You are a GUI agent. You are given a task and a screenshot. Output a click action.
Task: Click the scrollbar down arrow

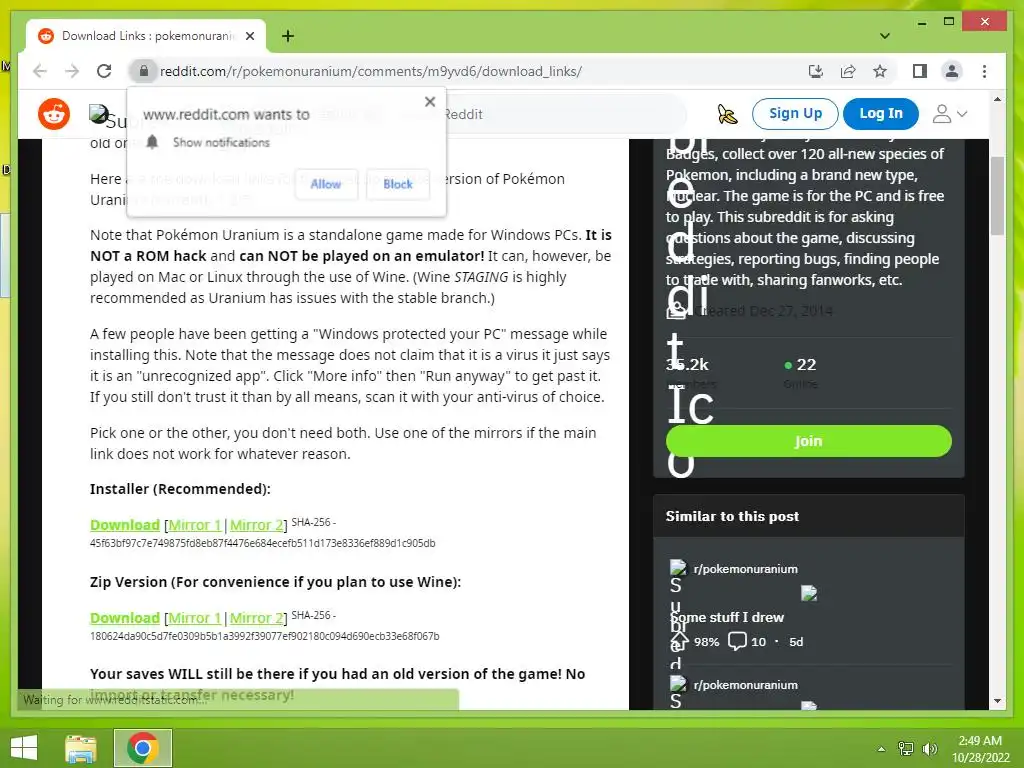click(x=997, y=701)
